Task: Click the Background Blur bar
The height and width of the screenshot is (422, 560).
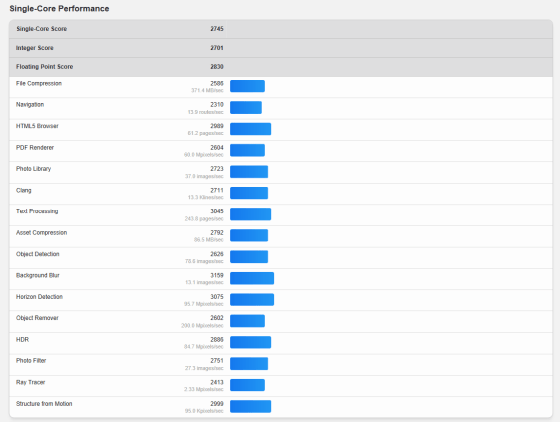Action: pyautogui.click(x=252, y=278)
